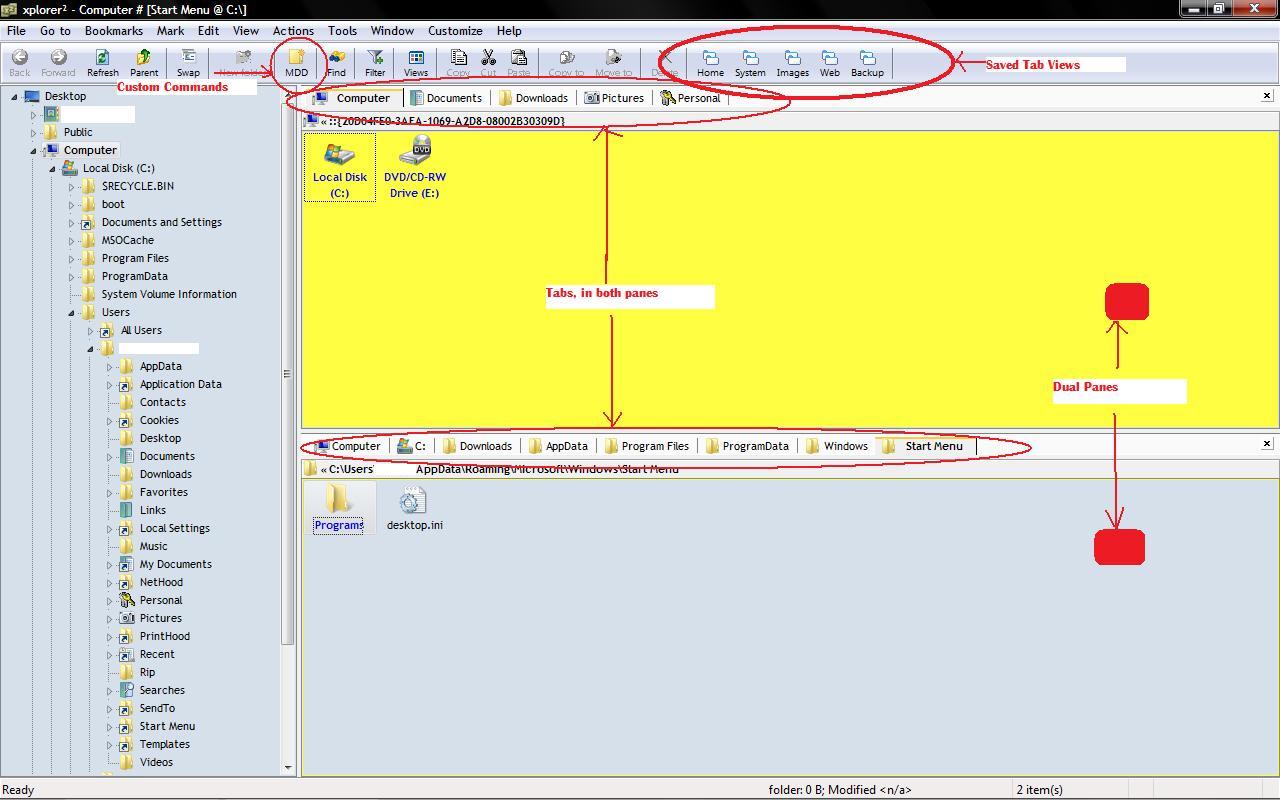Open the Bookmarks menu

click(113, 31)
